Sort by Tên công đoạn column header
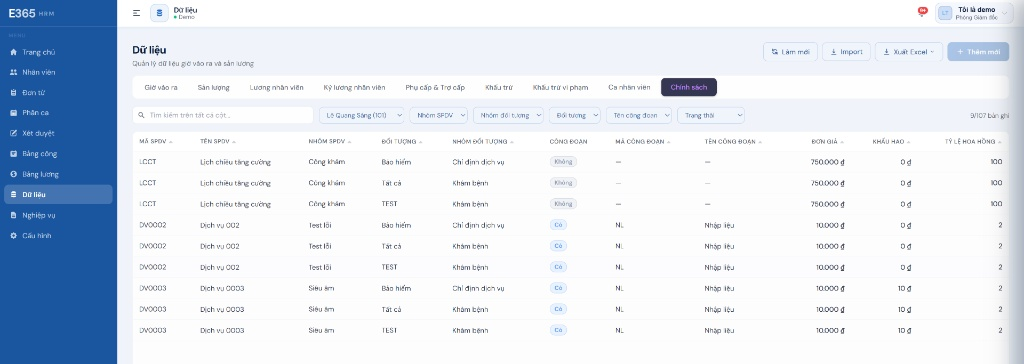The width and height of the screenshot is (1024, 364). pos(733,141)
